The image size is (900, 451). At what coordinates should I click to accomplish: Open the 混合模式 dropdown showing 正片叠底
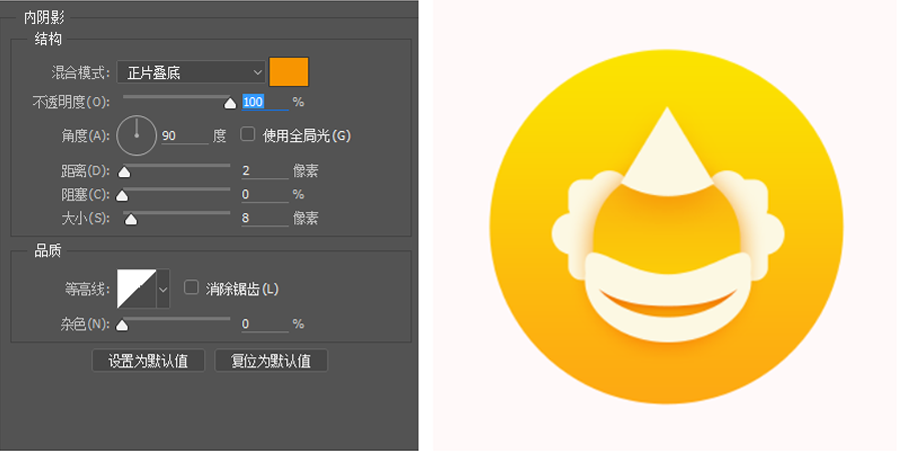pyautogui.click(x=191, y=72)
